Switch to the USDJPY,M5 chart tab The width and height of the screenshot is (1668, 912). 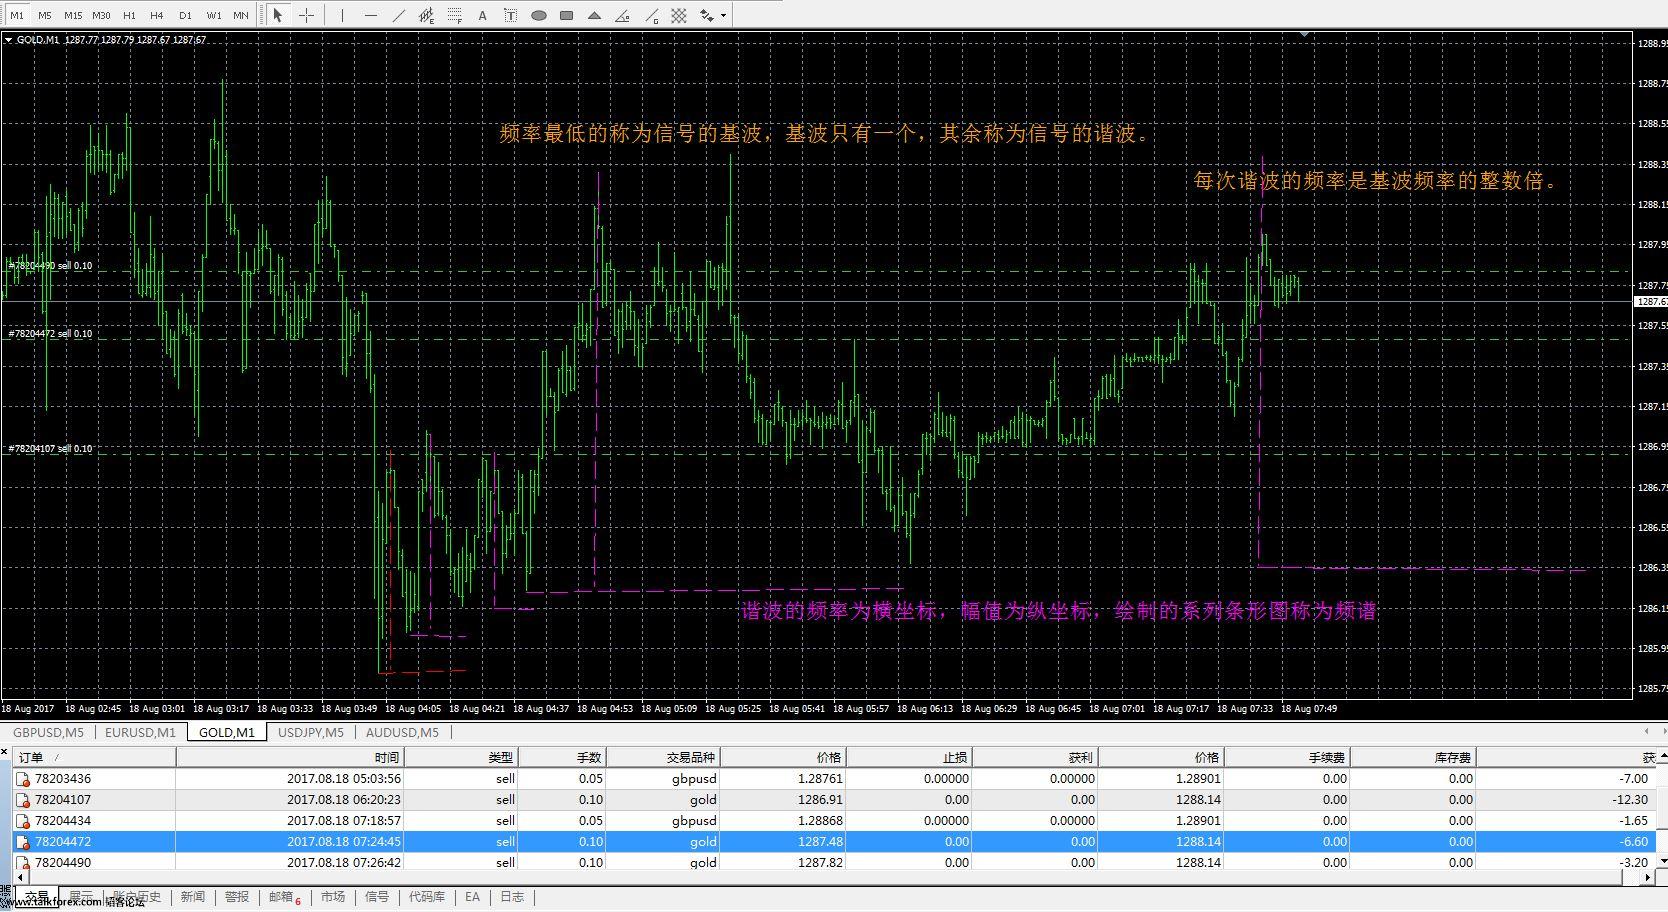coord(311,732)
